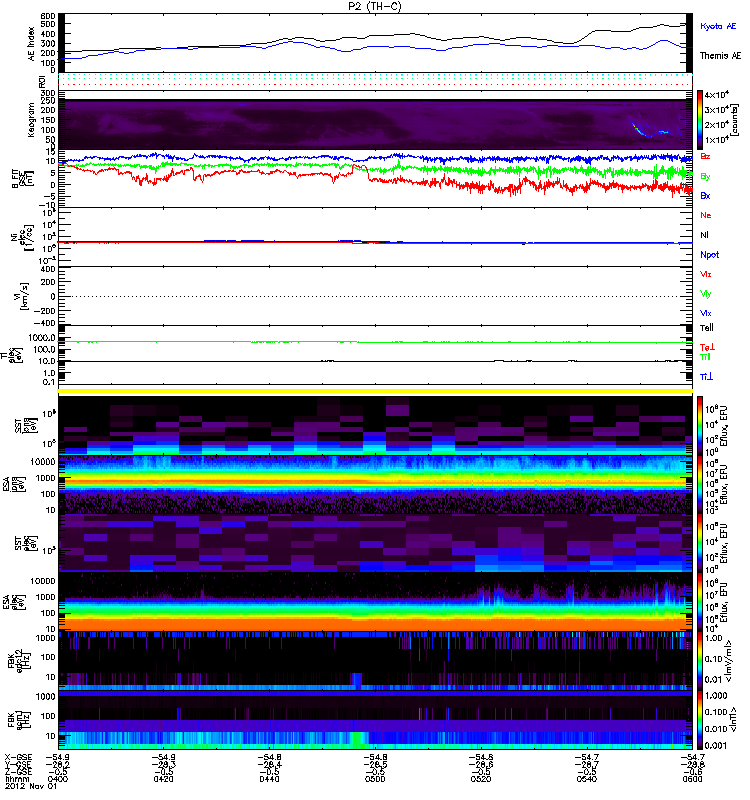Click the blue Bx legend label
Image resolution: width=750 pixels, height=800 pixels.
705,195
